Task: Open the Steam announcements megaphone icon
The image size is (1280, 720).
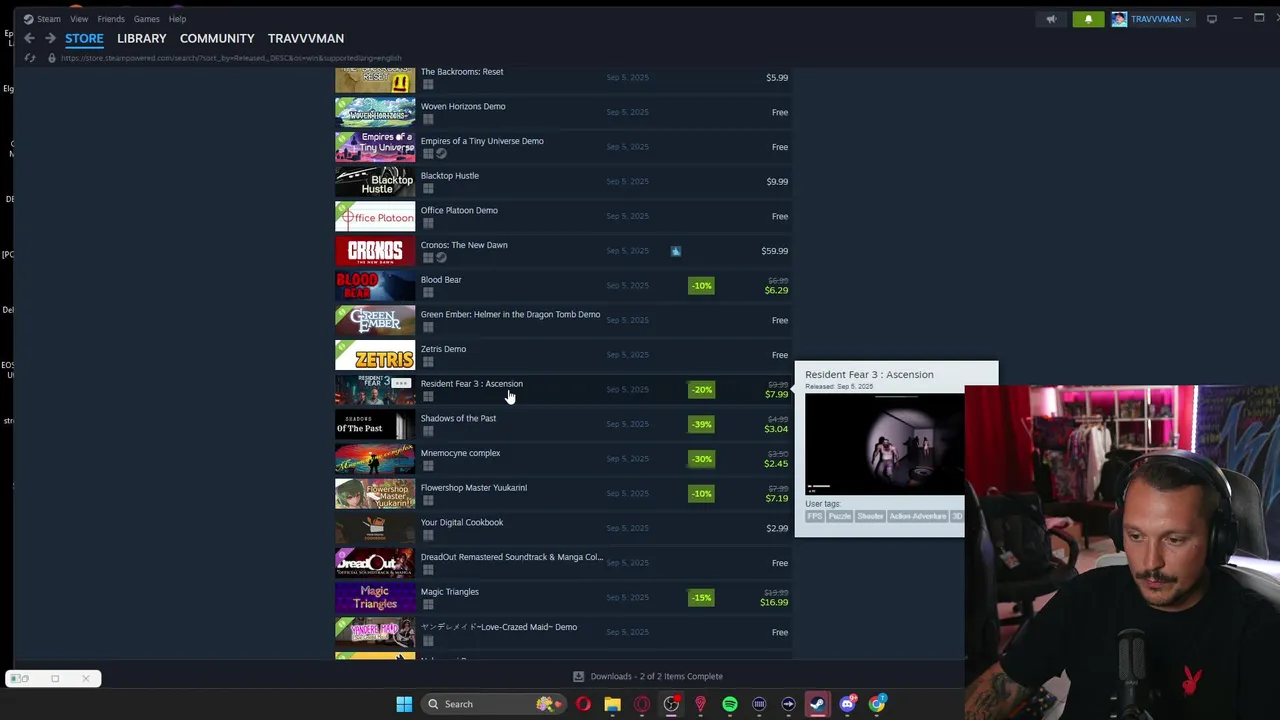Action: tap(1051, 19)
